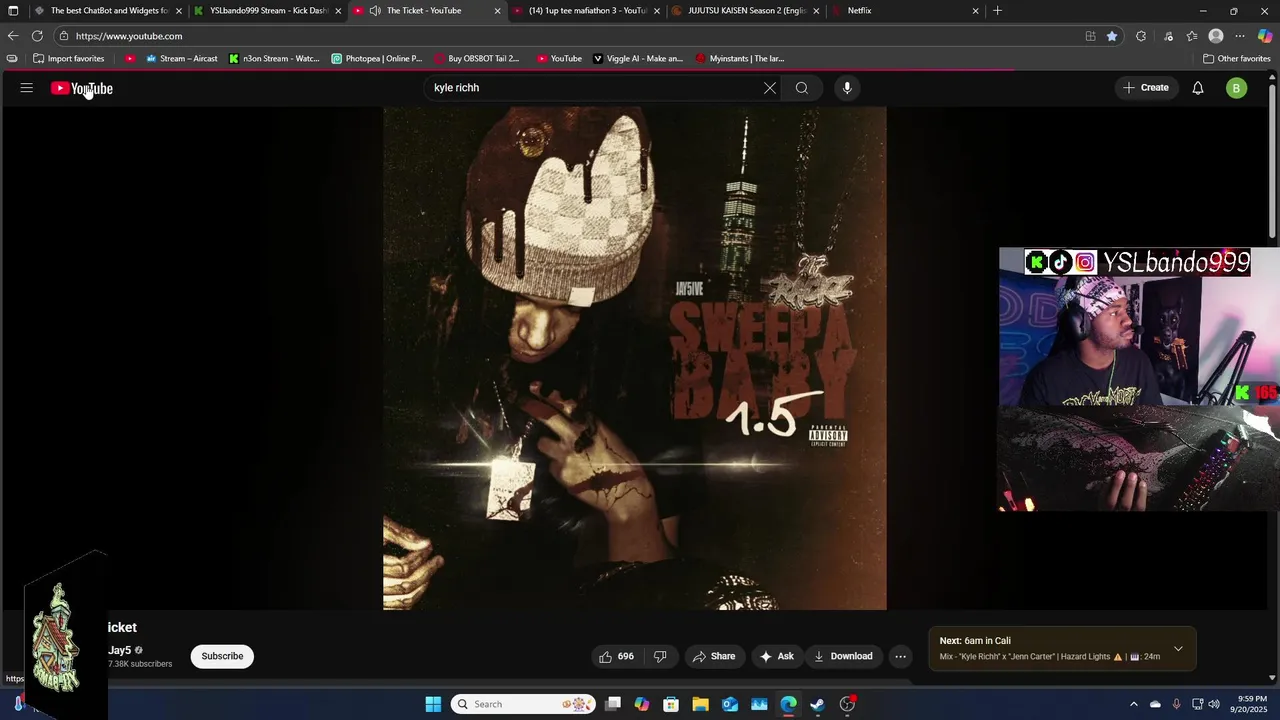Run search with the magnifier button

(x=802, y=88)
